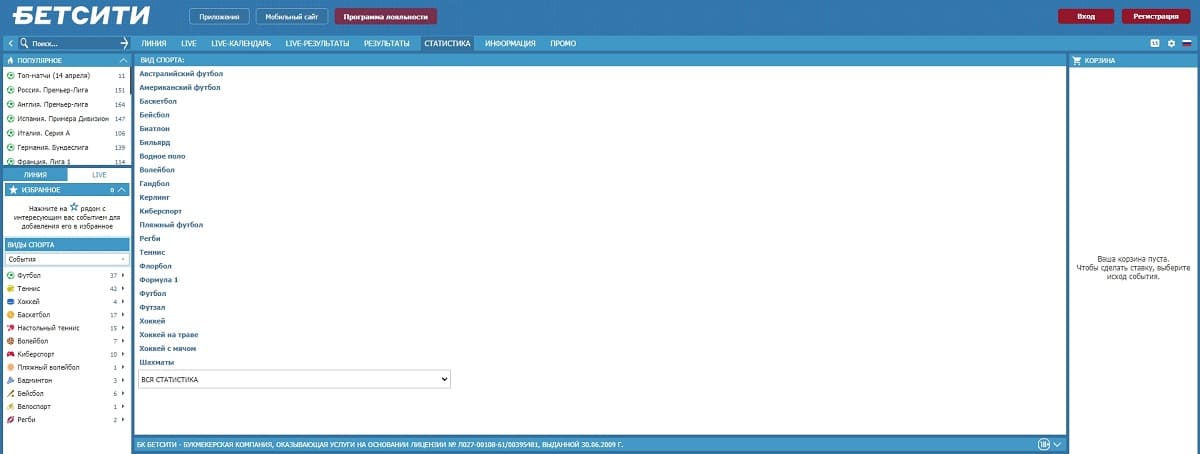Expand the Футбол row arrow in sidebar
Image resolution: width=1200 pixels, height=454 pixels.
(x=124, y=274)
